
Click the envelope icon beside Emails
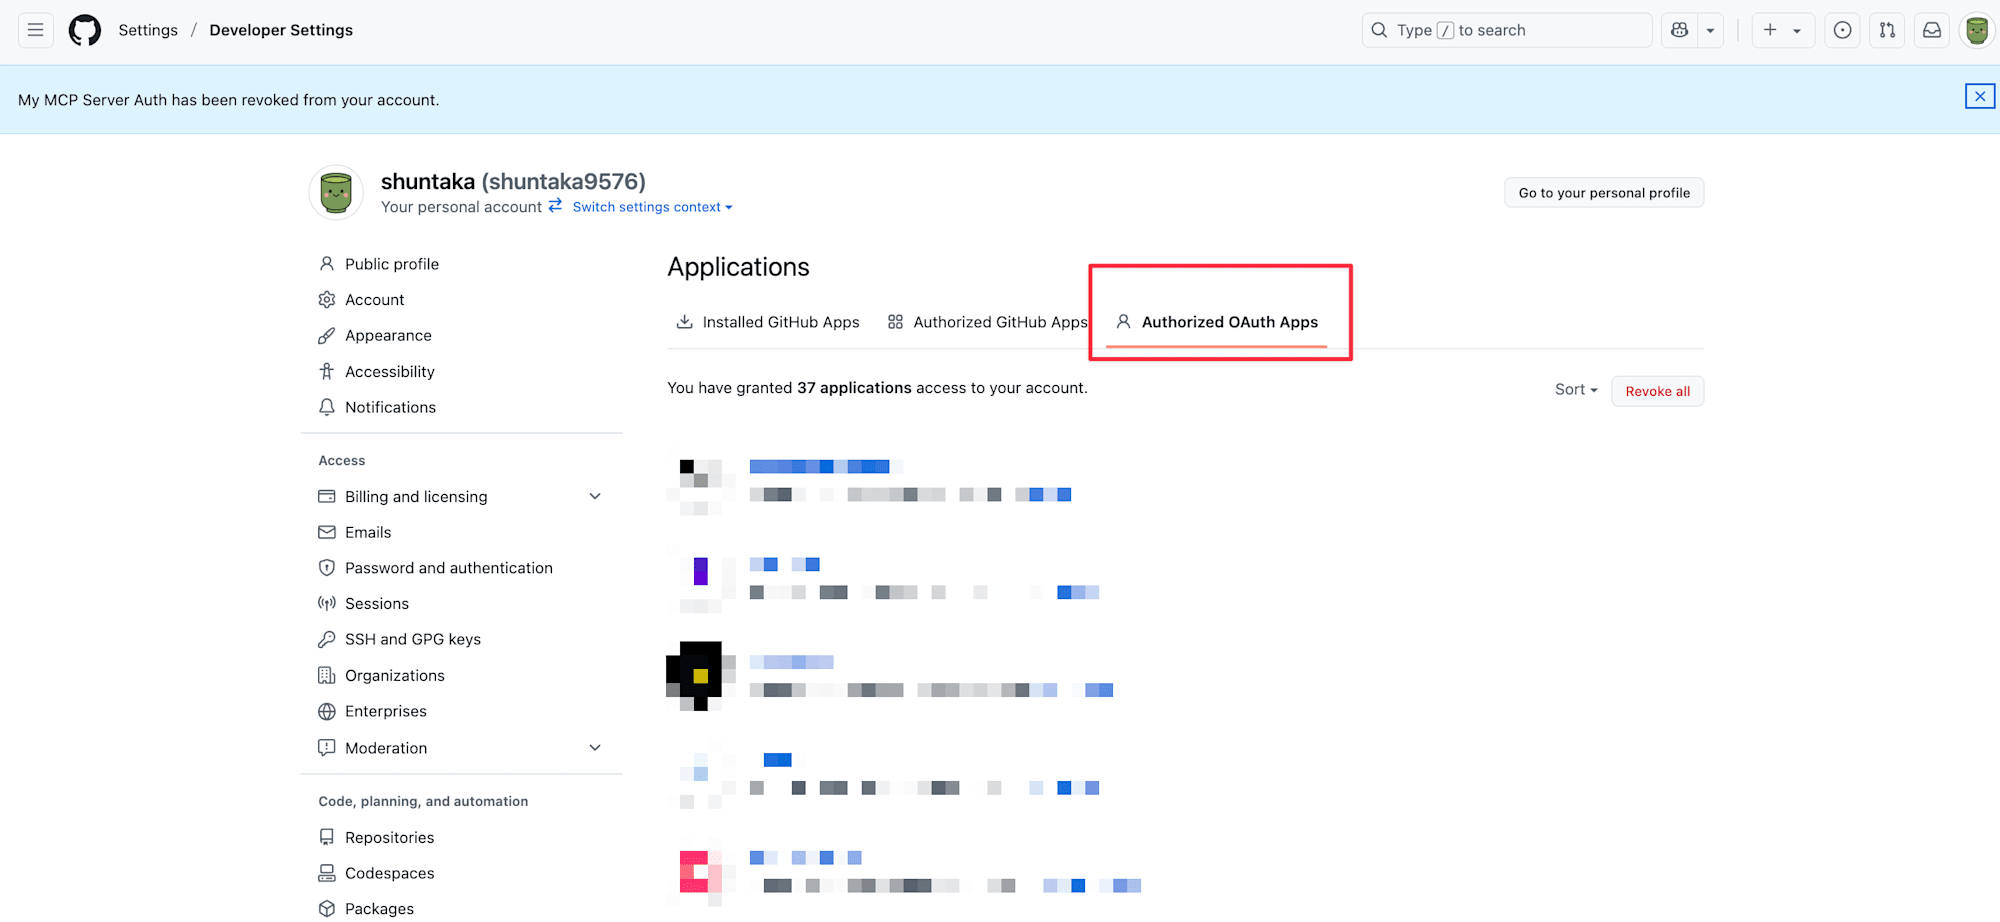(x=326, y=533)
